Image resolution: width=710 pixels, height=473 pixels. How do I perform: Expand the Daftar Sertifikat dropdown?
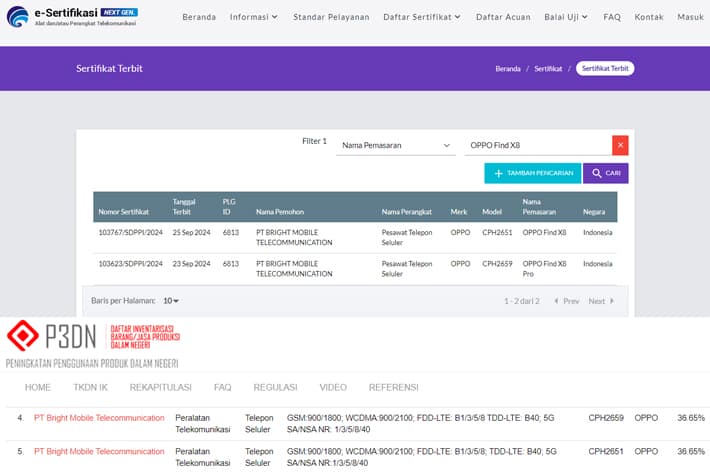(x=422, y=17)
